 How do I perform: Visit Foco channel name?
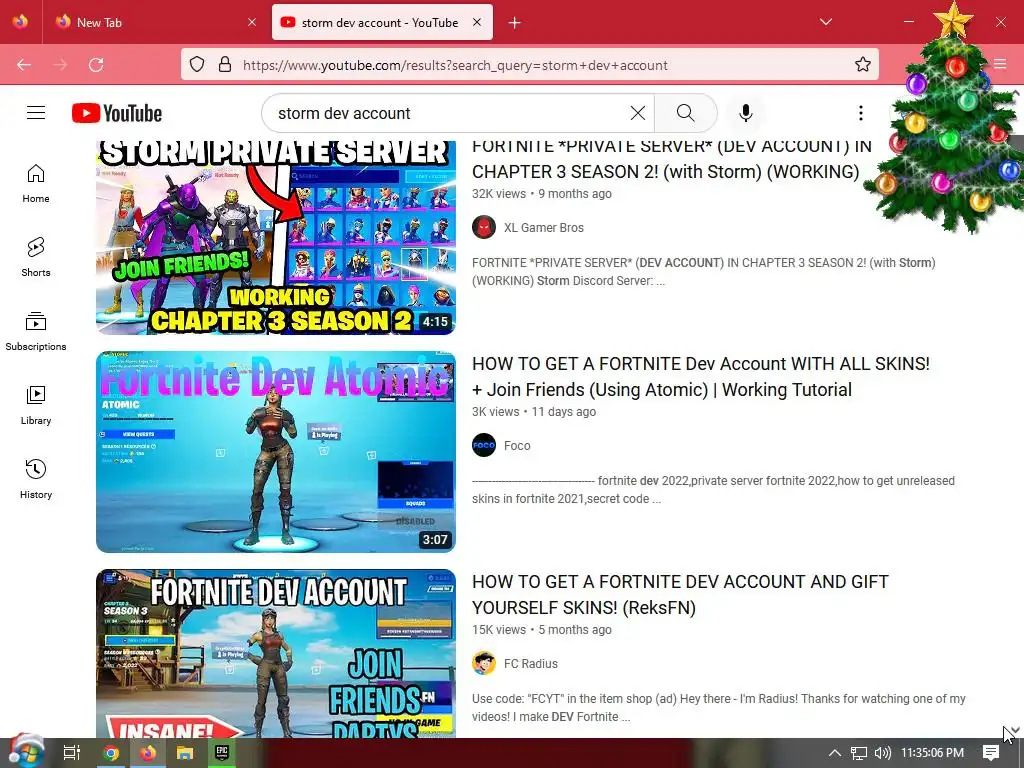517,446
